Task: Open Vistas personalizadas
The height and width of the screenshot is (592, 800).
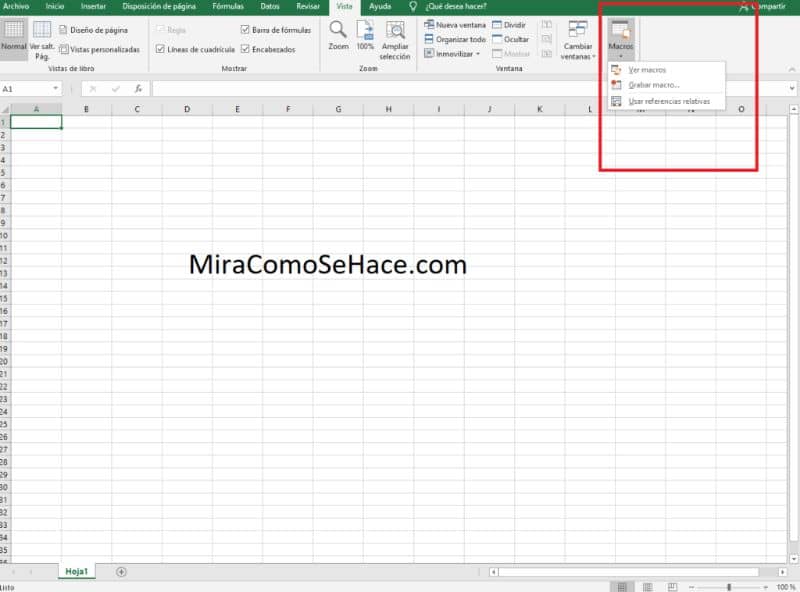Action: [99, 50]
